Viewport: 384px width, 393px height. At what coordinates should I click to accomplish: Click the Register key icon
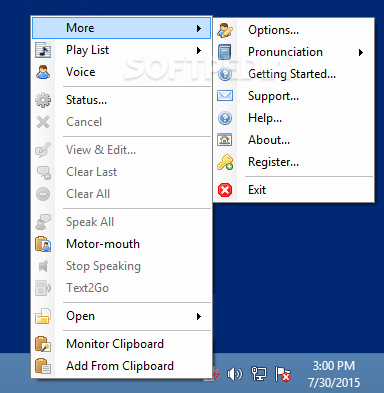click(225, 162)
